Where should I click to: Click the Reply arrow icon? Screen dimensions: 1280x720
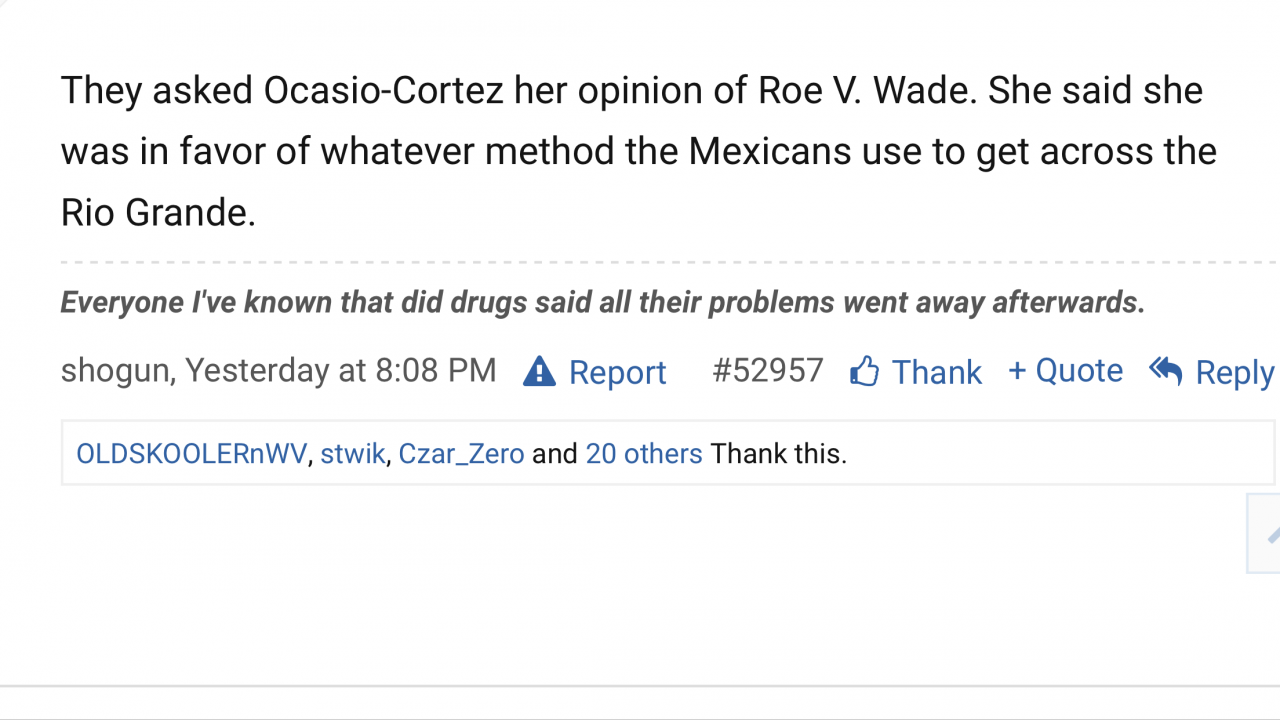coord(1166,371)
